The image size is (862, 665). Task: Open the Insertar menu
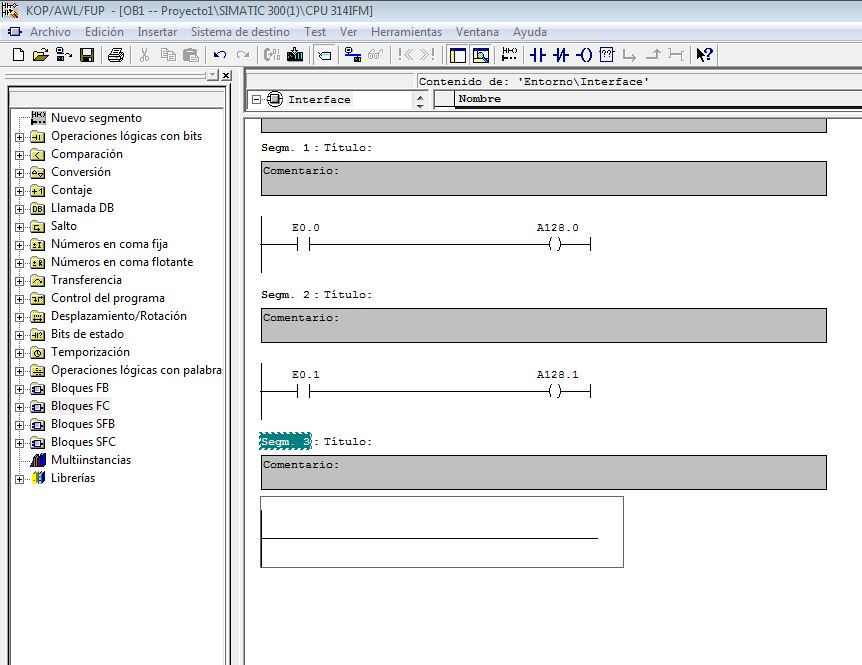click(x=157, y=32)
